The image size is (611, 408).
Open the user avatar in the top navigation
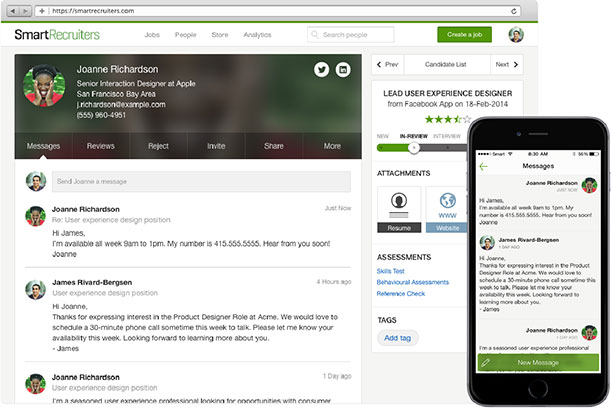pos(516,35)
